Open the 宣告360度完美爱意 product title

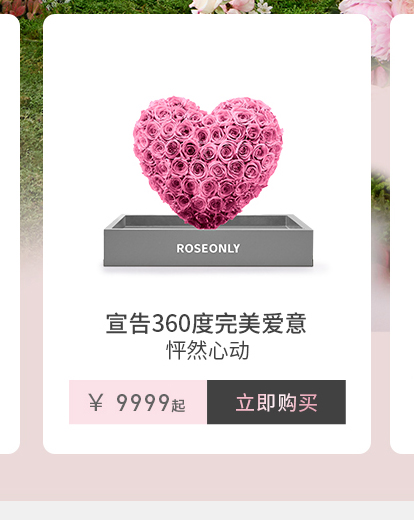pyautogui.click(x=206, y=324)
